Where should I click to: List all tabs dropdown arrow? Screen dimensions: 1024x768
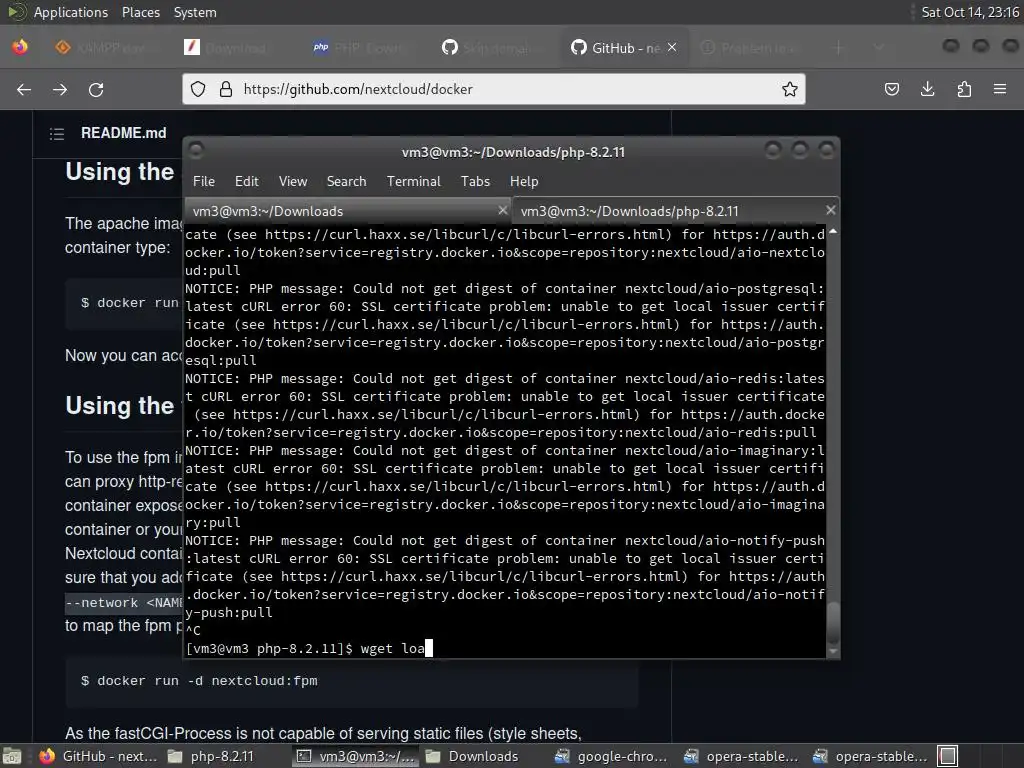coord(879,48)
